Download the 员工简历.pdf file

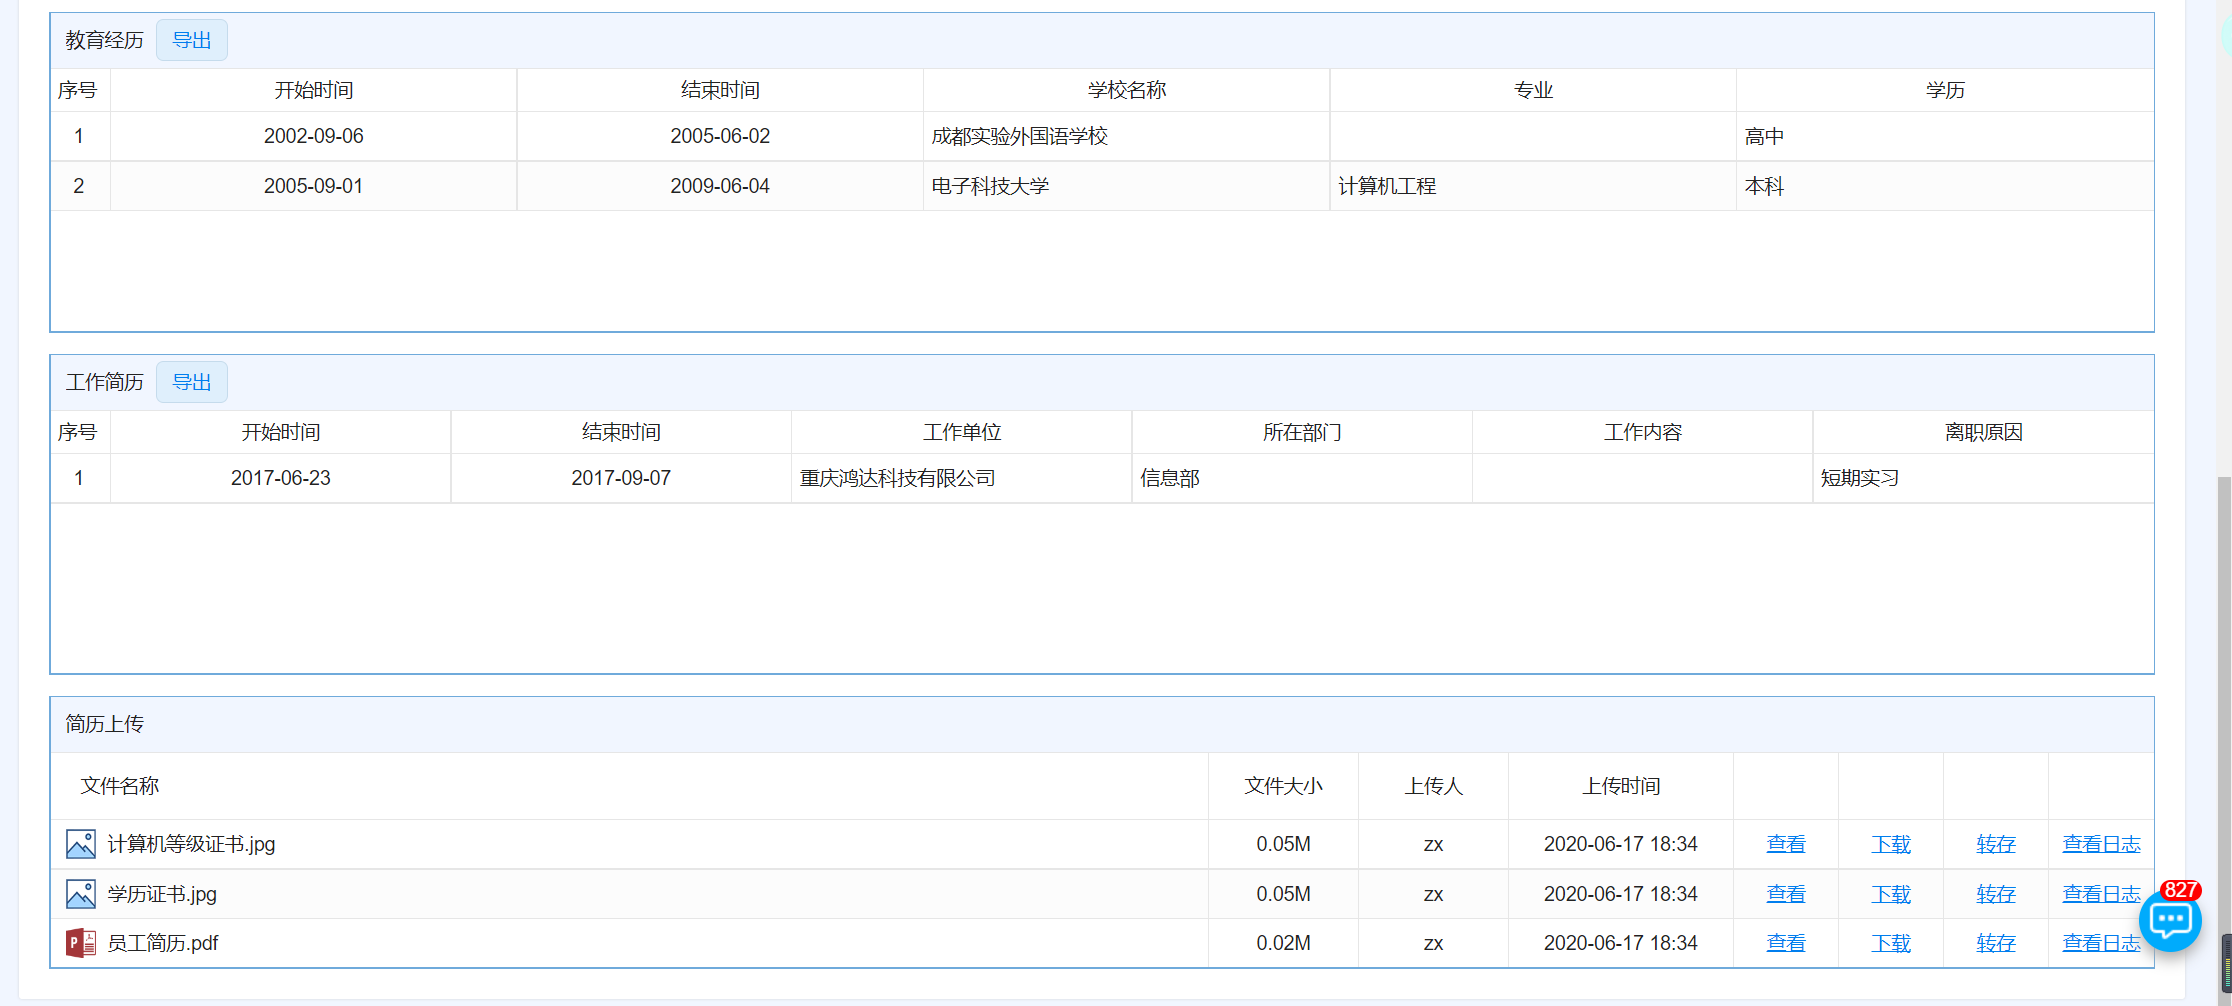coord(1890,943)
